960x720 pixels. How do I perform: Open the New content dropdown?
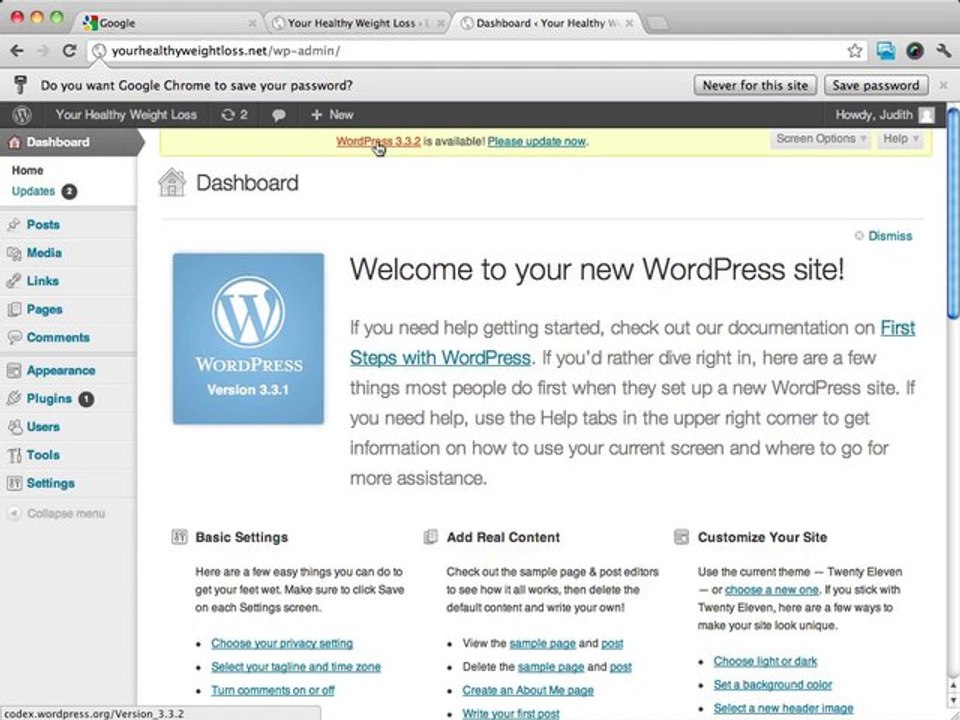pos(332,114)
